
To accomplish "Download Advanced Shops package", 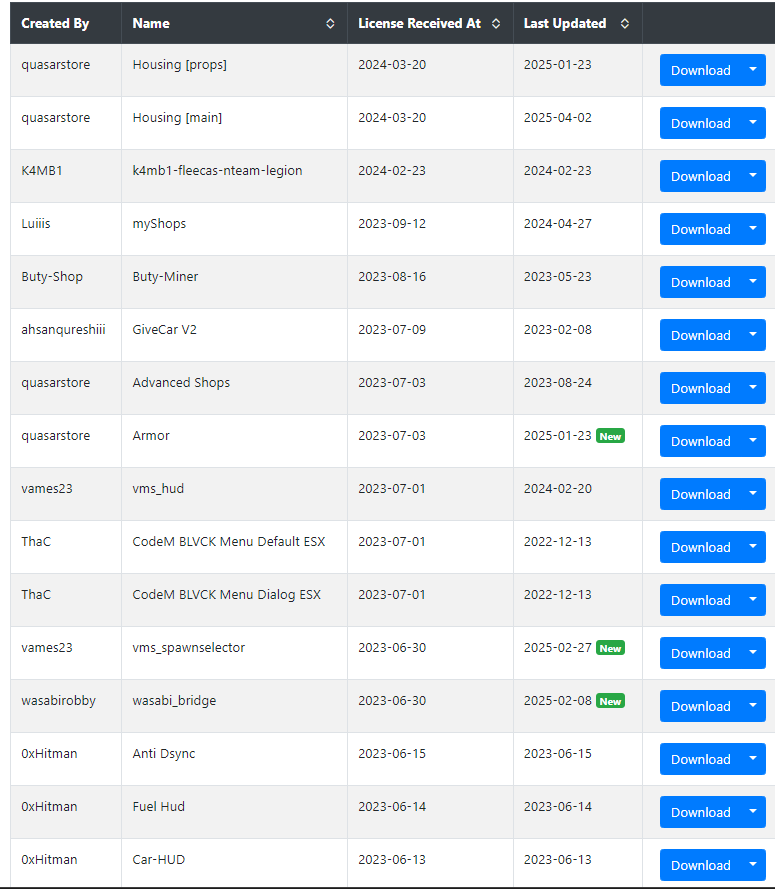I will click(x=701, y=388).
